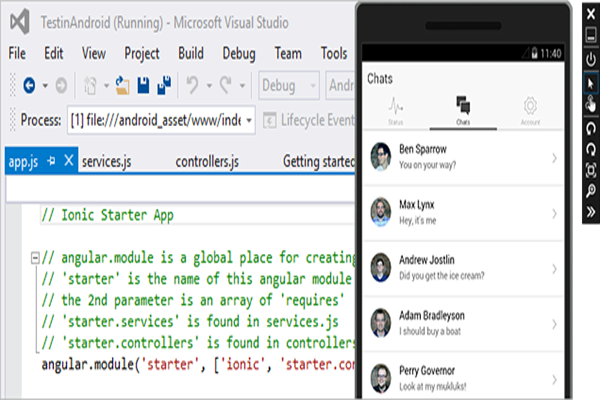The width and height of the screenshot is (600, 400).
Task: Click the Undo arrow icon
Action: tap(192, 85)
